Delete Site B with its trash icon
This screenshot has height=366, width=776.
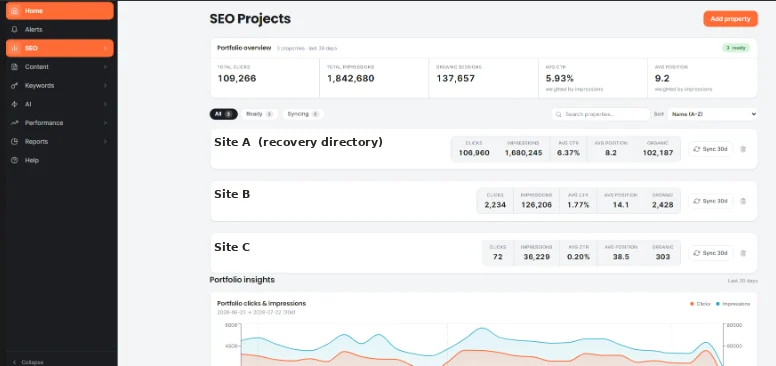(743, 201)
